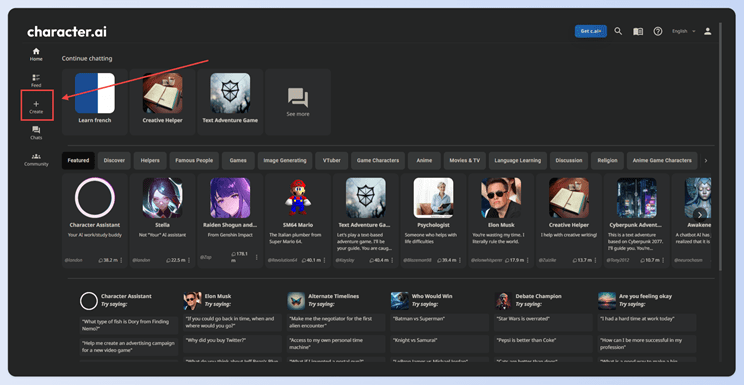Open options menu on Psychologist card

click(x=460, y=260)
